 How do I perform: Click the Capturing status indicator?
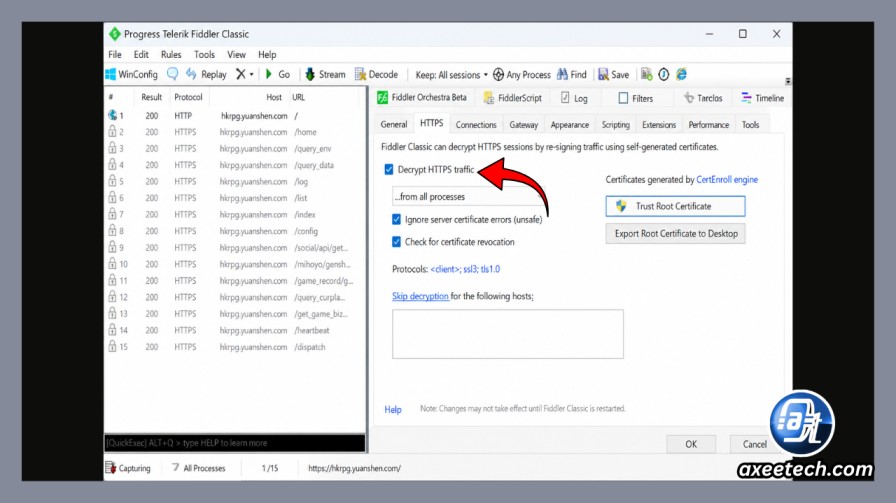coord(128,468)
